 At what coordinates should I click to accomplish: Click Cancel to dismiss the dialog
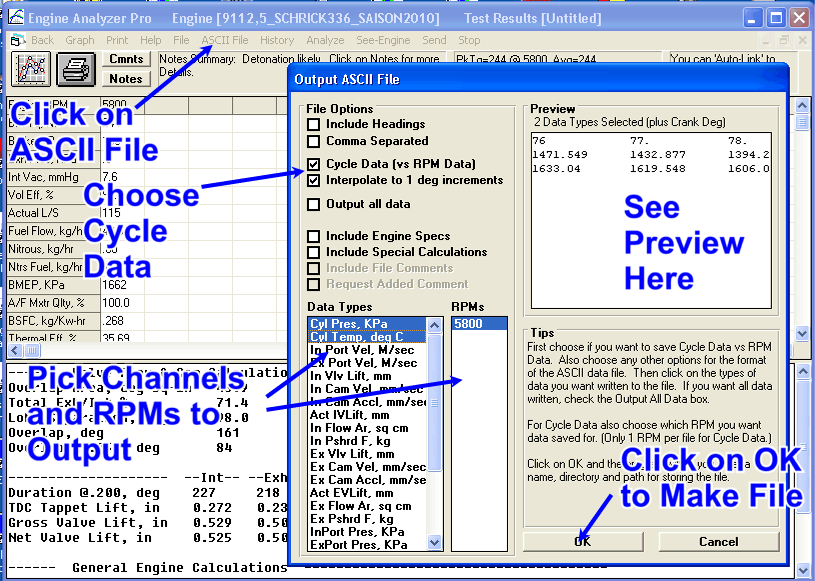point(718,541)
